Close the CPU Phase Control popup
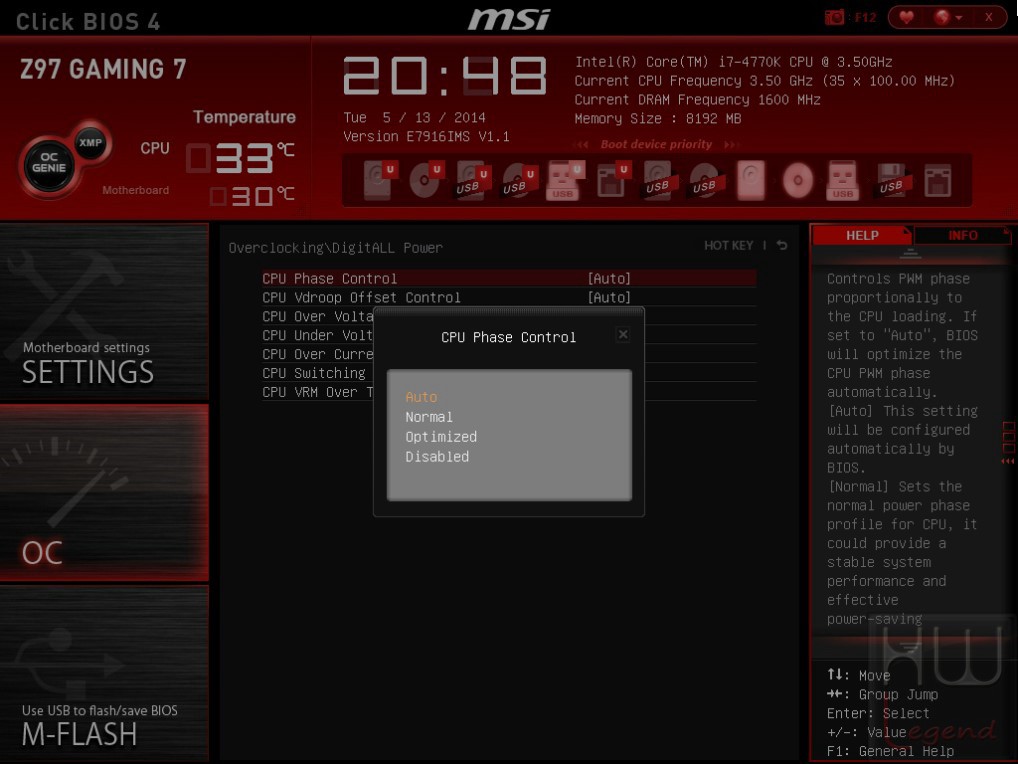Screen dimensions: 1018x764 [x=623, y=334]
